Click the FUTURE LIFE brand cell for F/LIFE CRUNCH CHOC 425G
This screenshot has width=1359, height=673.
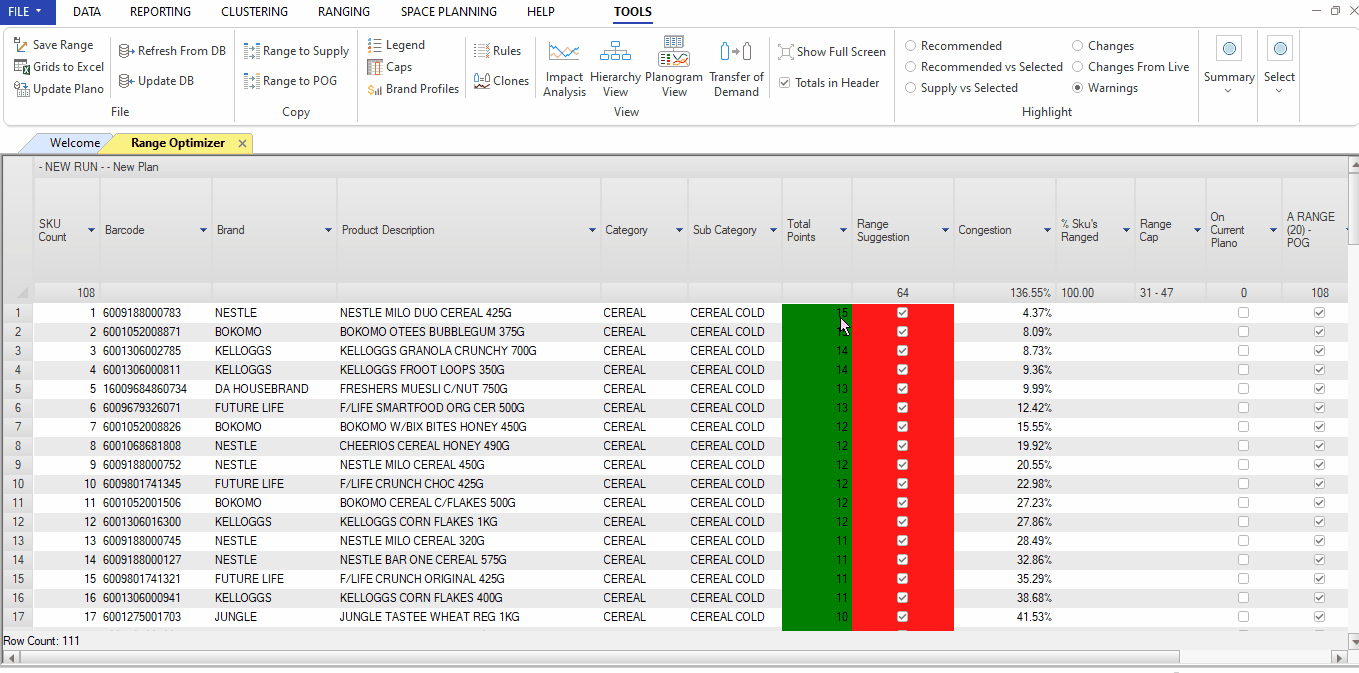click(x=274, y=484)
